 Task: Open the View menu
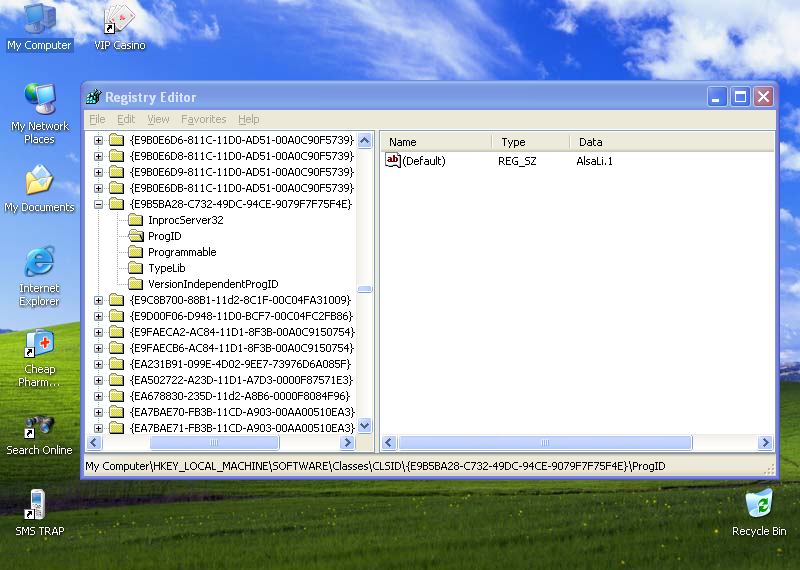158,119
